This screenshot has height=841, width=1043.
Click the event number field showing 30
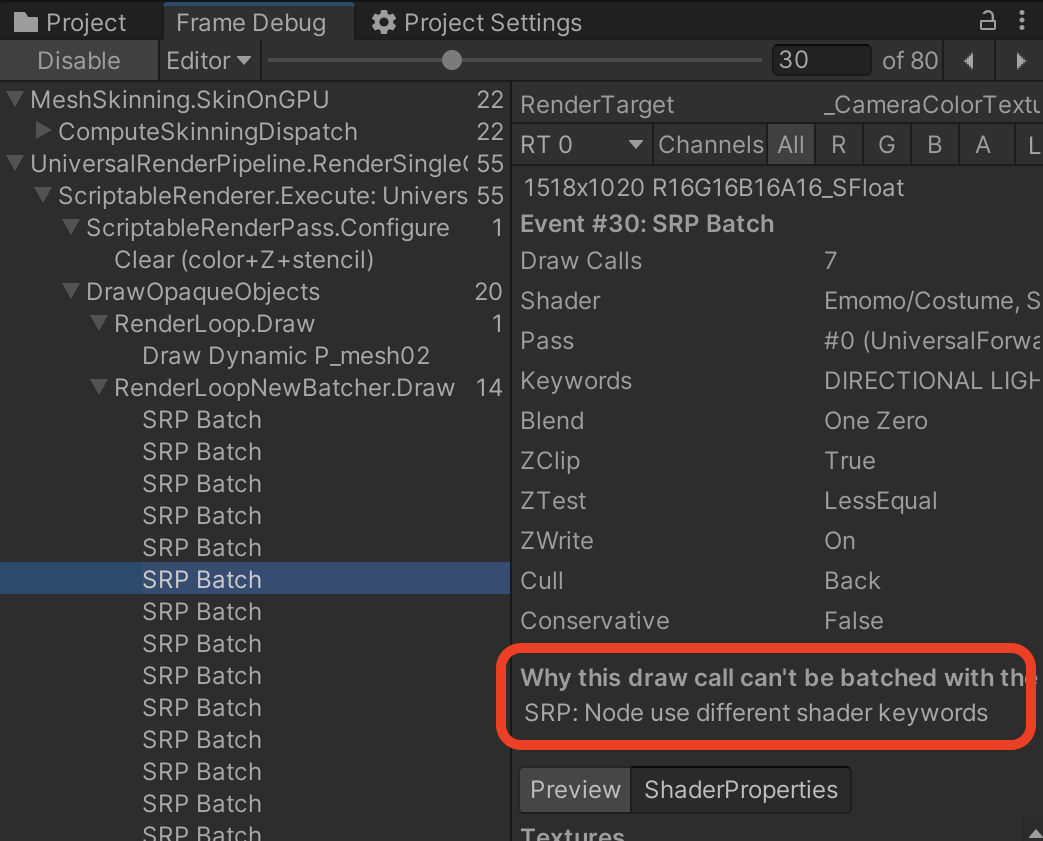click(x=821, y=61)
